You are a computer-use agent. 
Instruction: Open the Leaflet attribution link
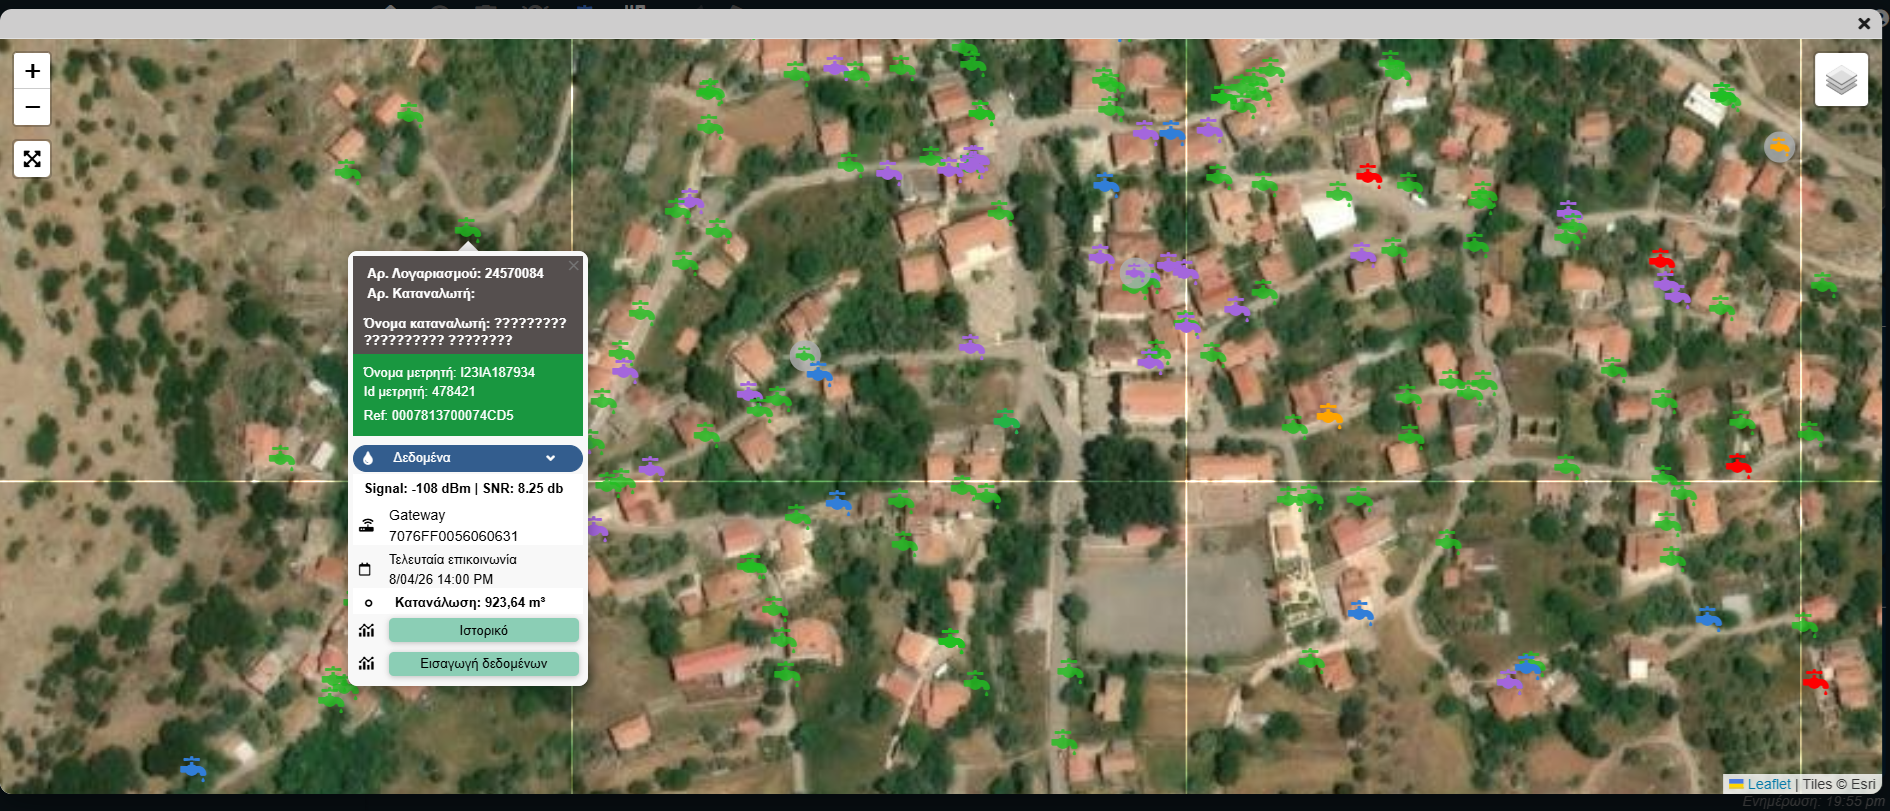[x=1768, y=784]
